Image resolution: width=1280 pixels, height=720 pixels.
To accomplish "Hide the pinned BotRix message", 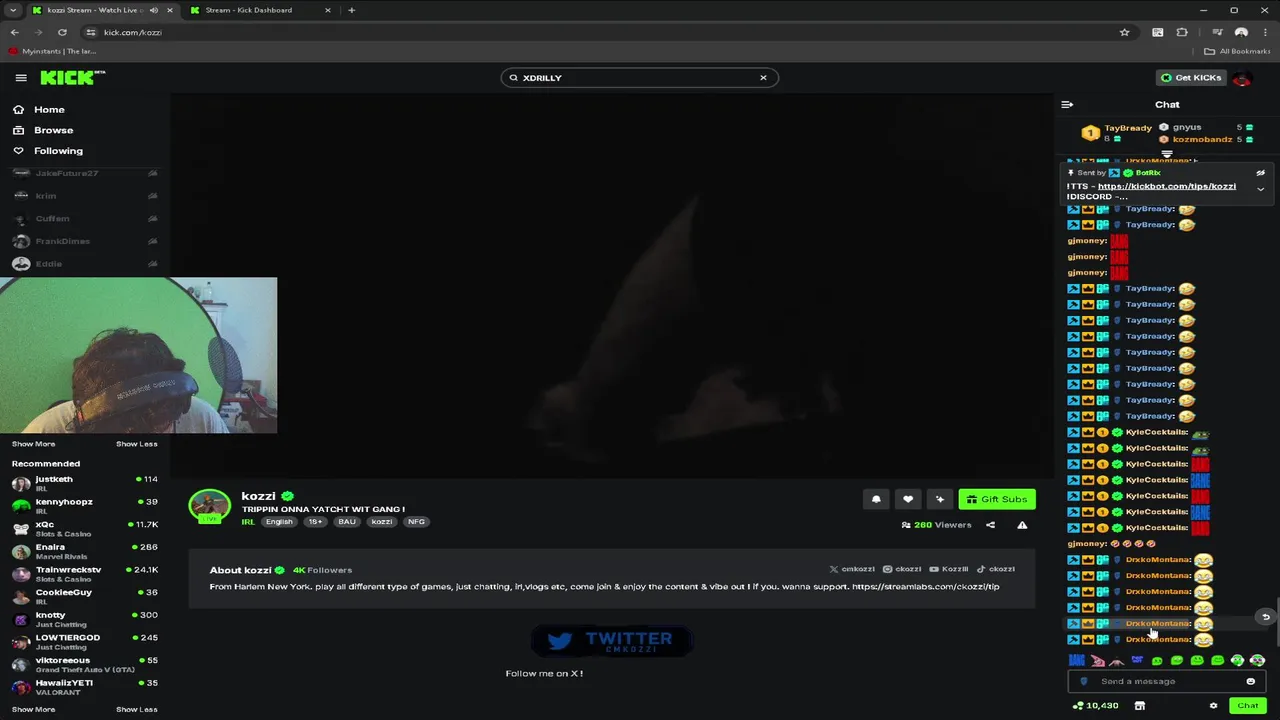I will [x=1260, y=173].
